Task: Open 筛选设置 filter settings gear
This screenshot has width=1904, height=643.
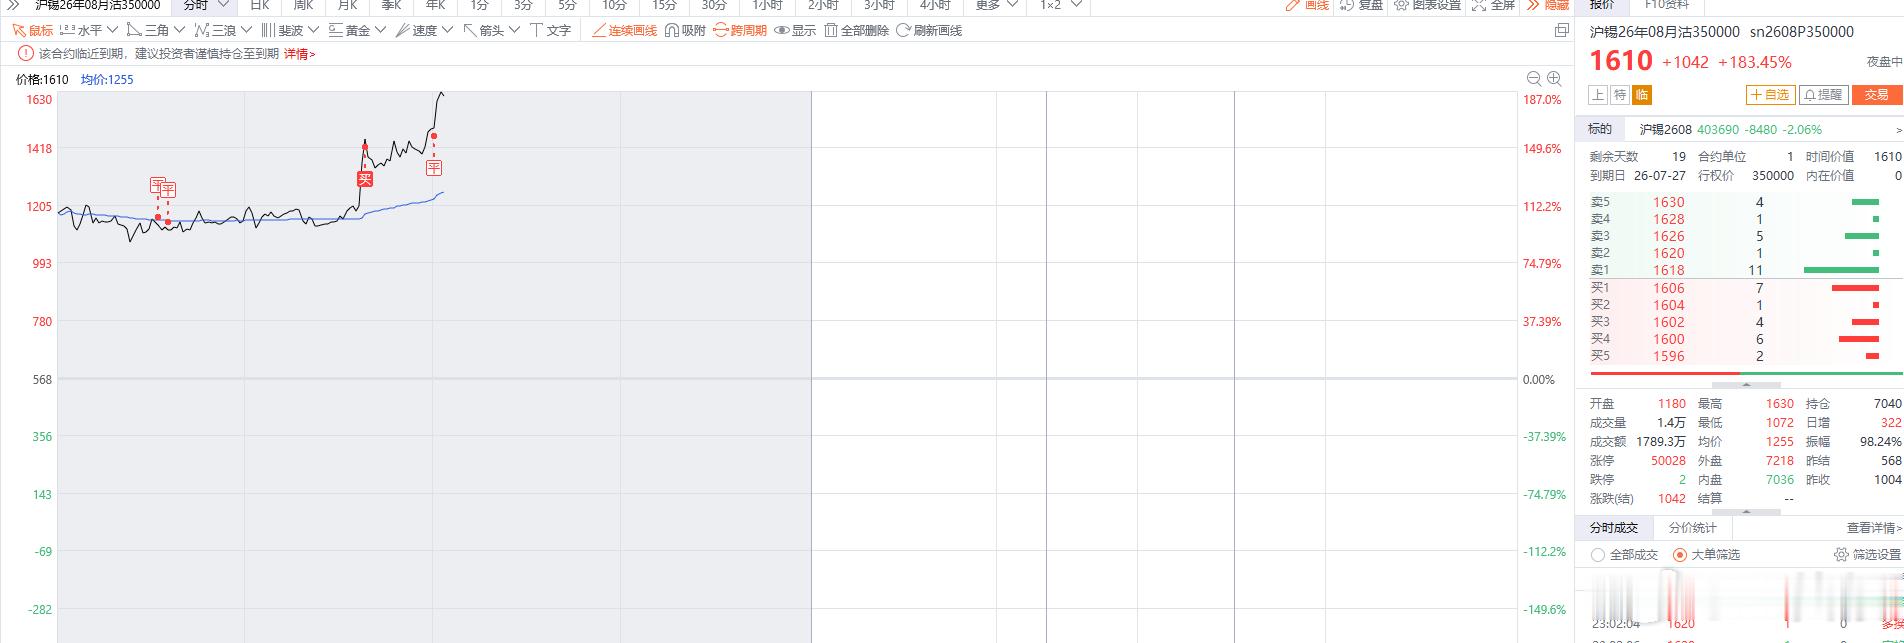Action: coord(1867,554)
